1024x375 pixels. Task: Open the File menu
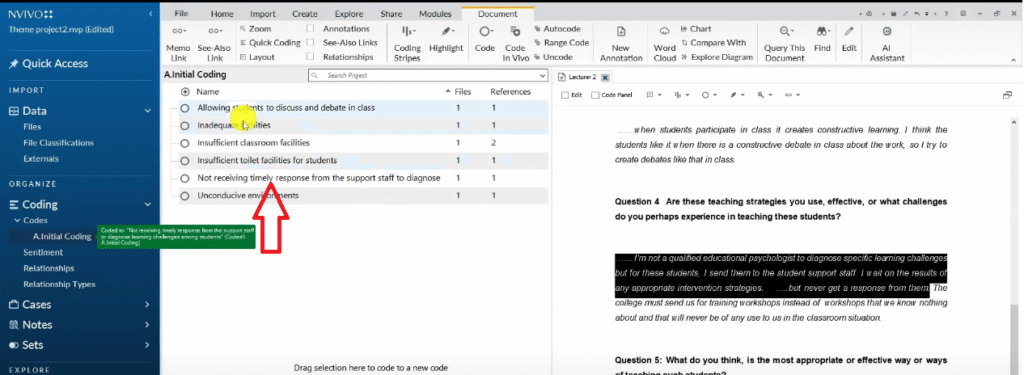pos(182,14)
